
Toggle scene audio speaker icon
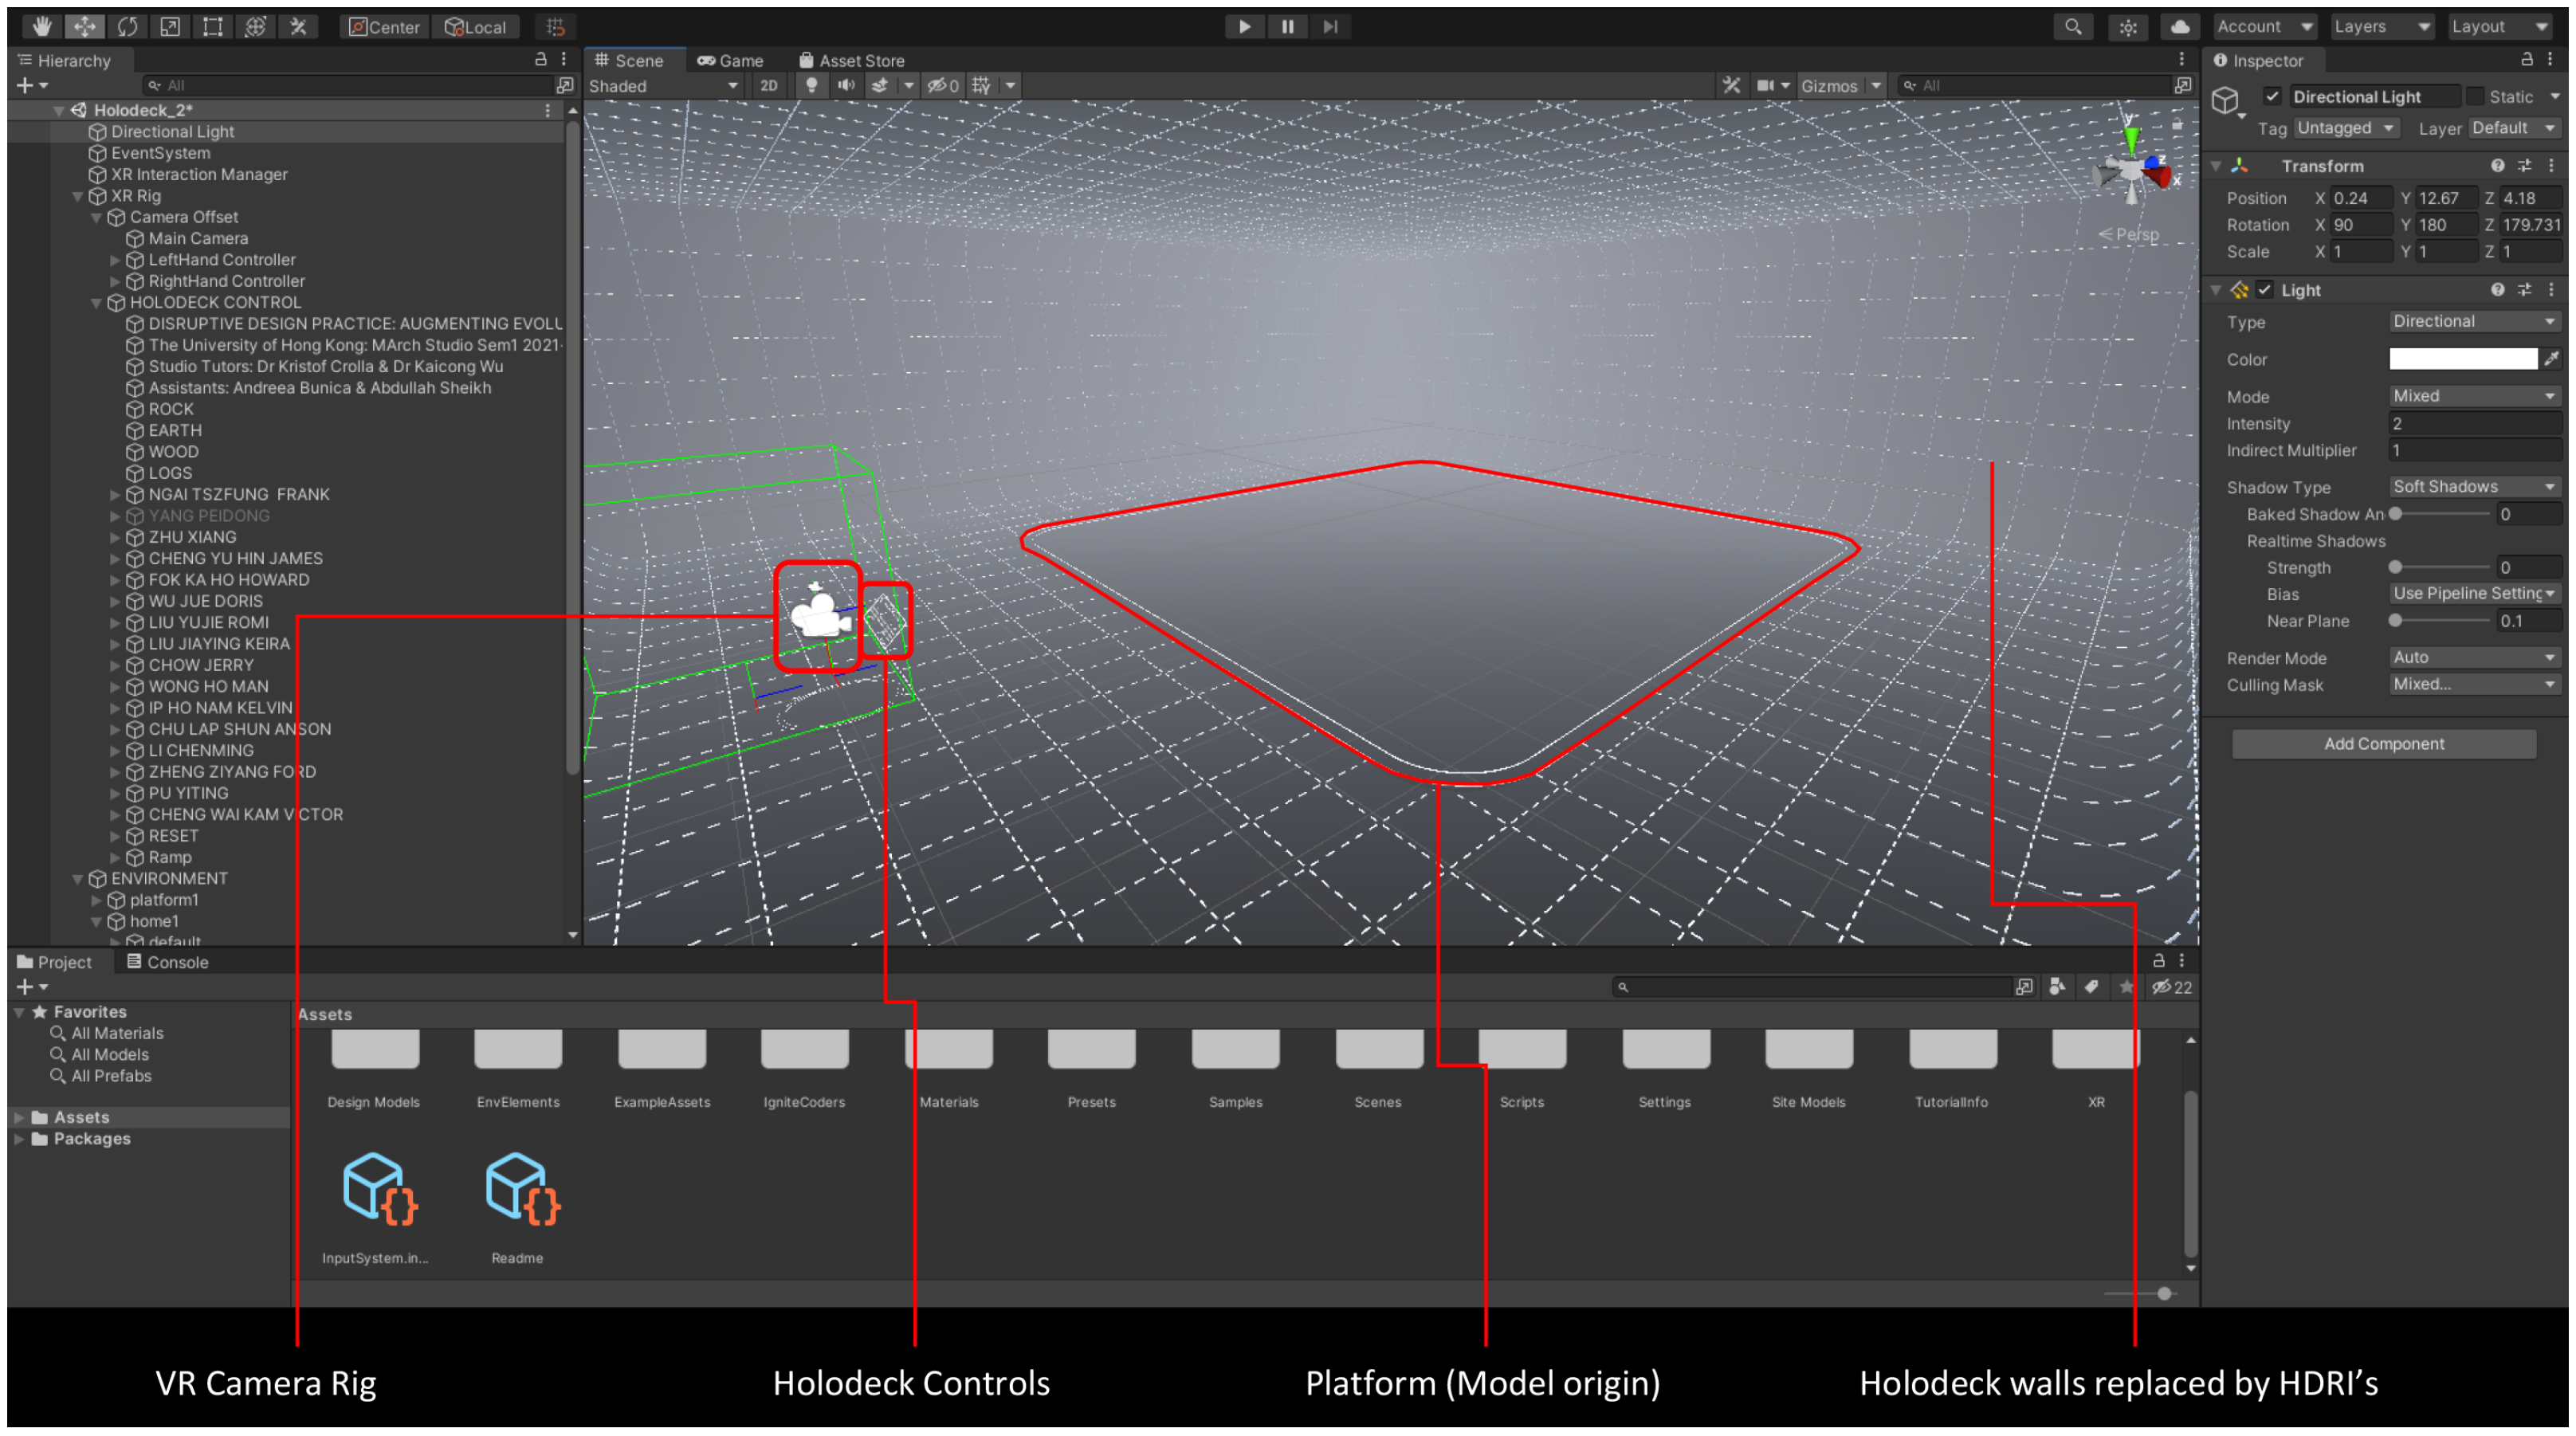pyautogui.click(x=846, y=85)
